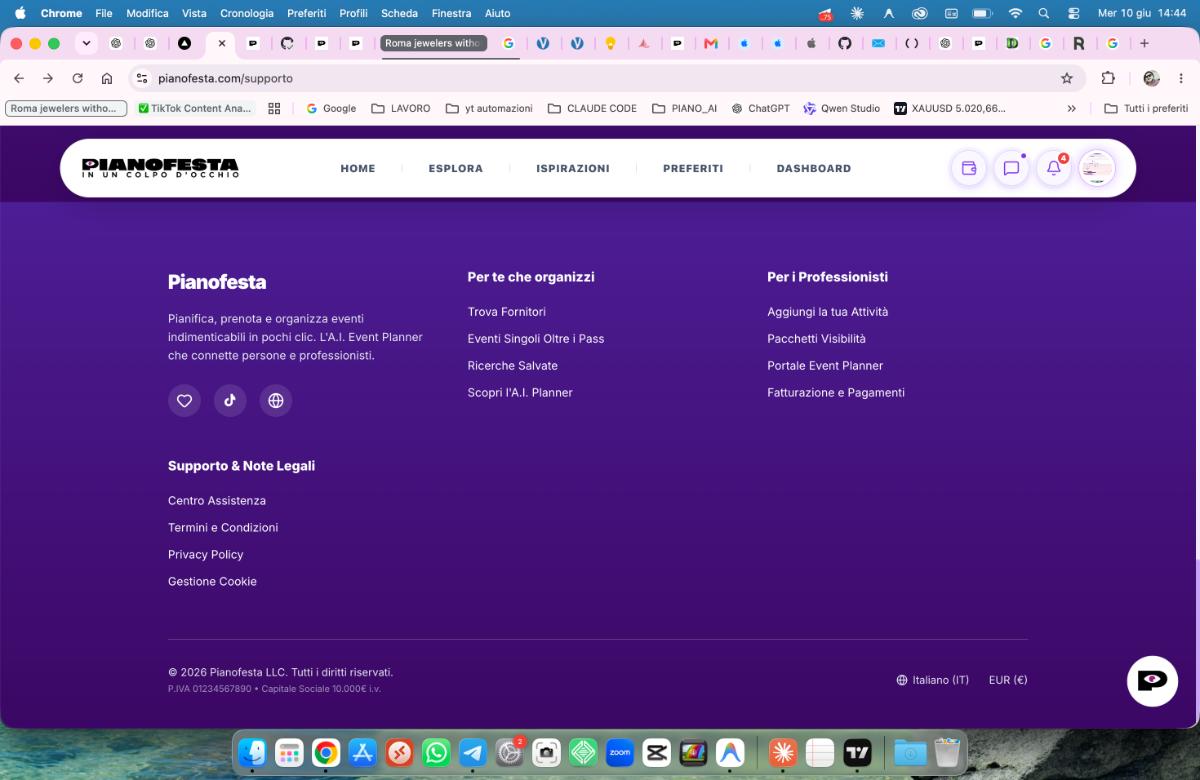The height and width of the screenshot is (780, 1200).
Task: Open a new tab with plus icon
Action: (1144, 43)
